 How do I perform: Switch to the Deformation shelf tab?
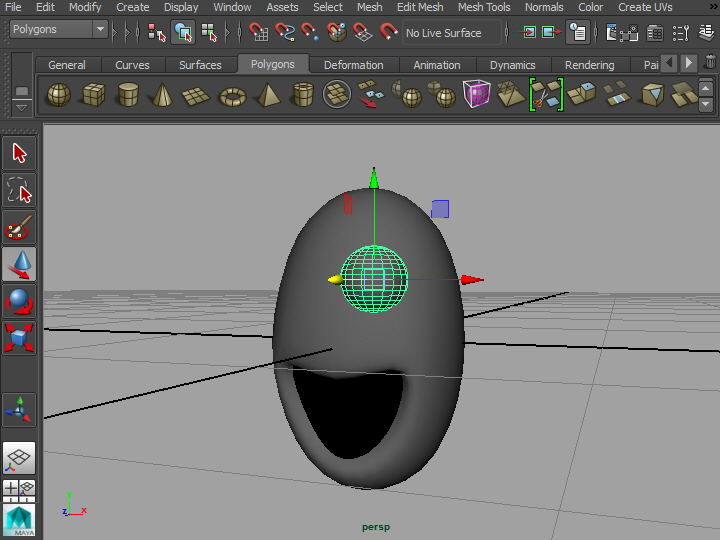pos(353,65)
